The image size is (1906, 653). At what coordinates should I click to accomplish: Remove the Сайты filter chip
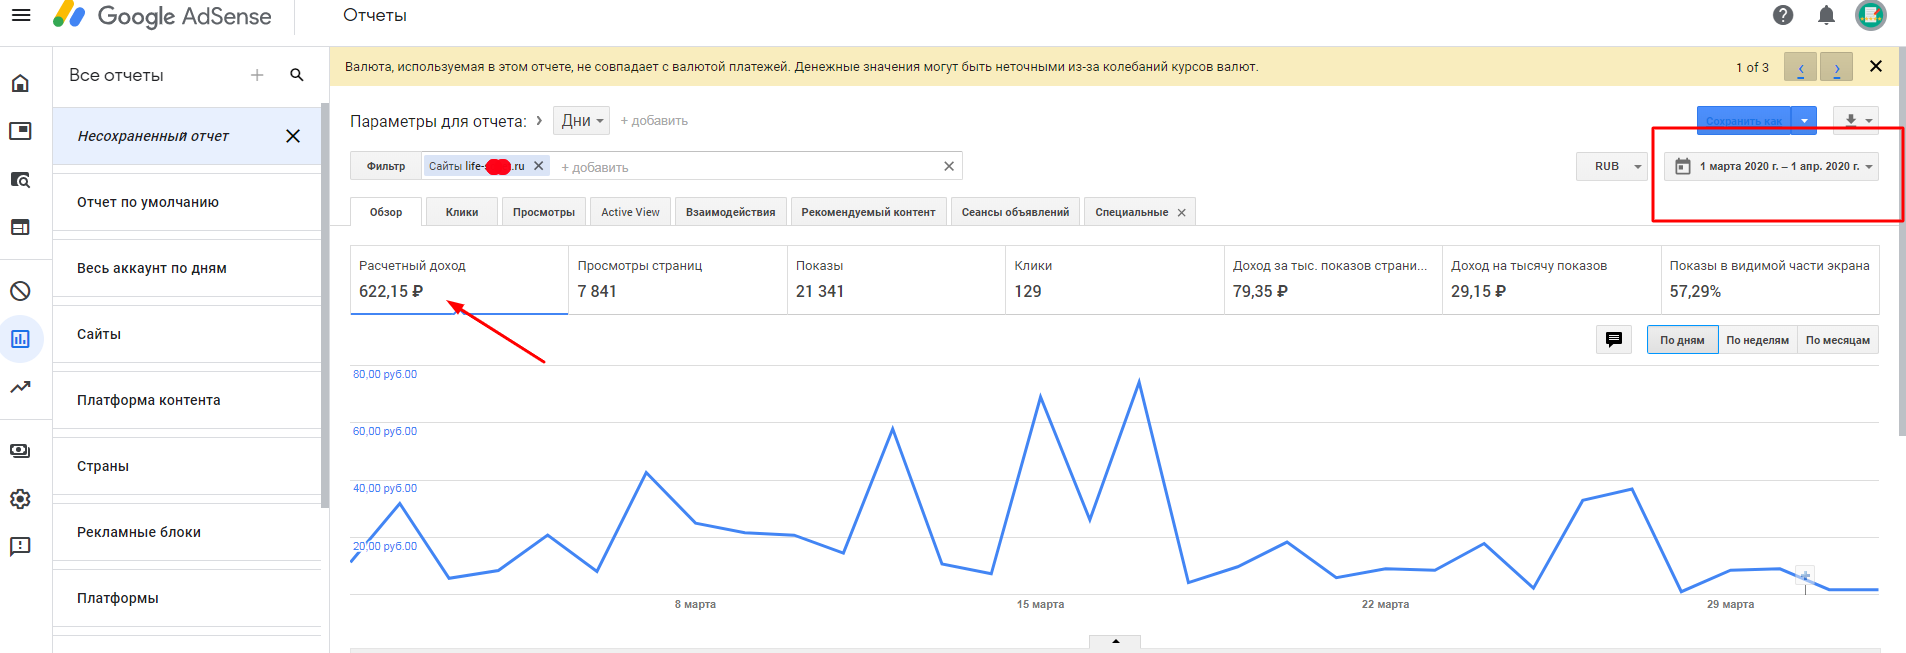click(x=538, y=166)
